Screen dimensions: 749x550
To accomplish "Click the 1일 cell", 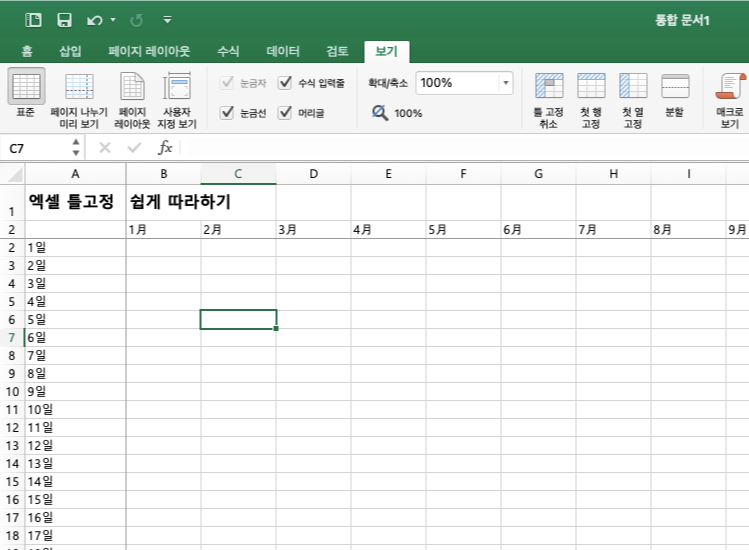I will click(75, 248).
